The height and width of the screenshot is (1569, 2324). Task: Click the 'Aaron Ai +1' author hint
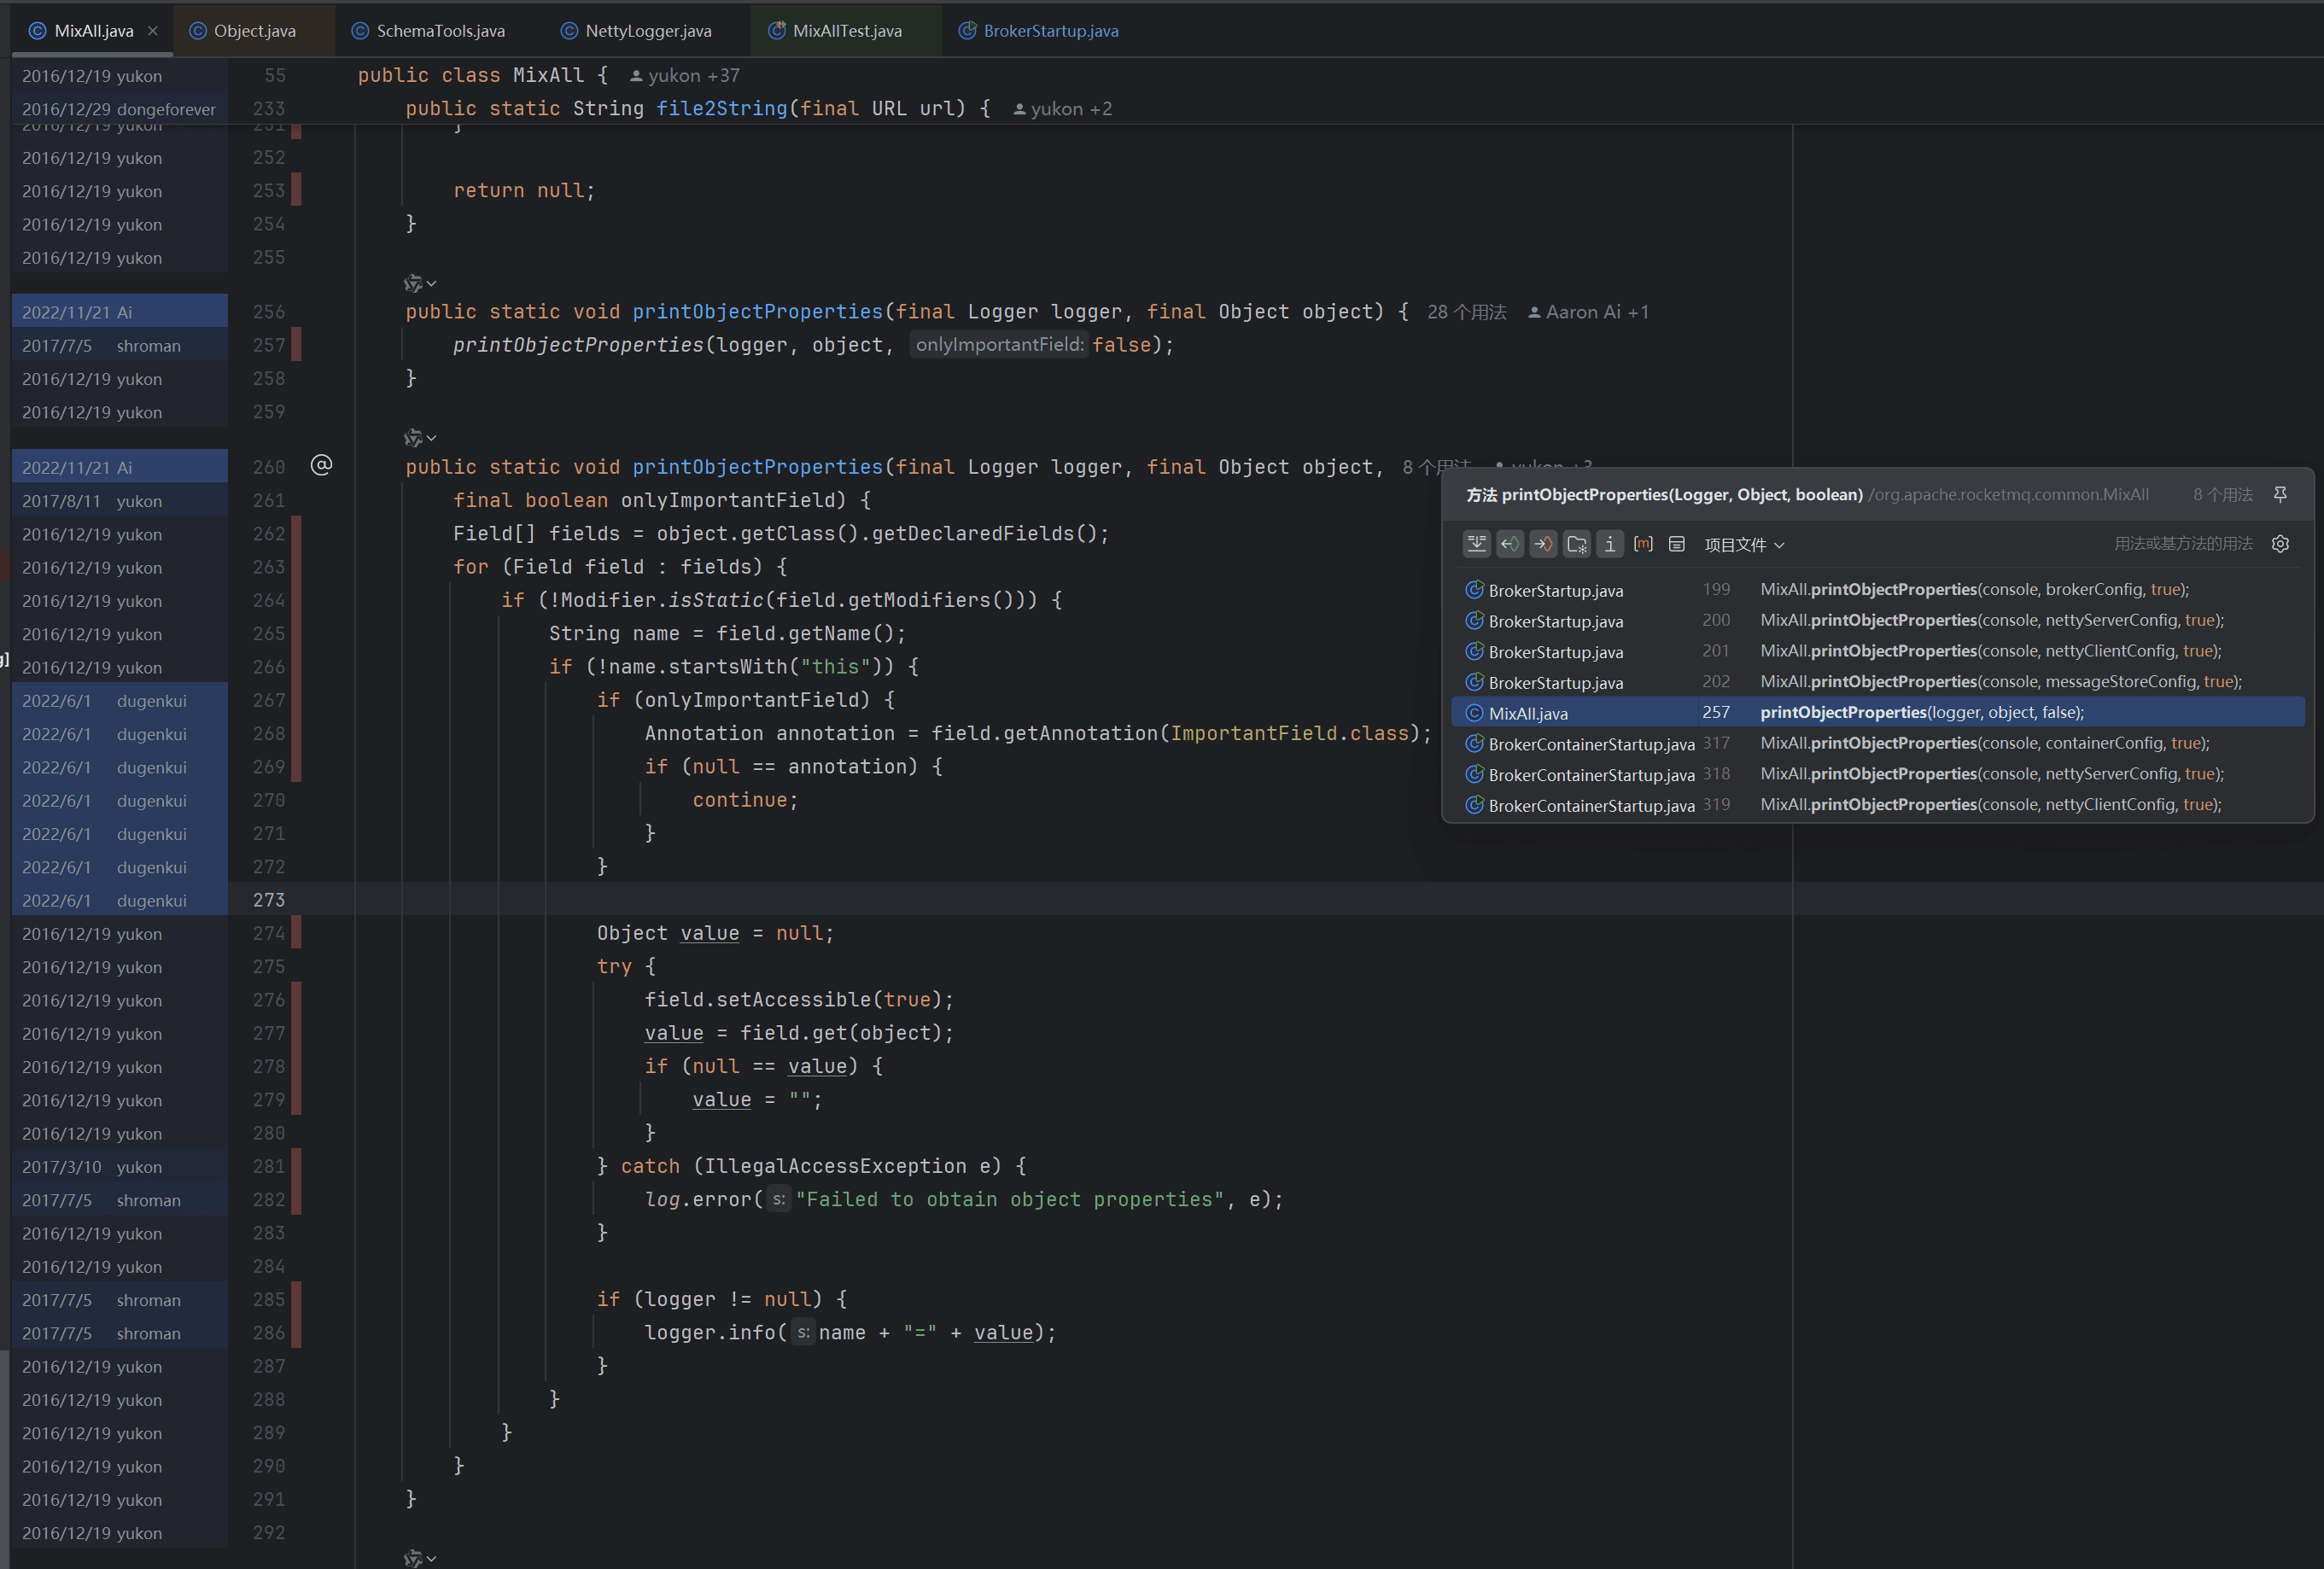pos(1588,312)
